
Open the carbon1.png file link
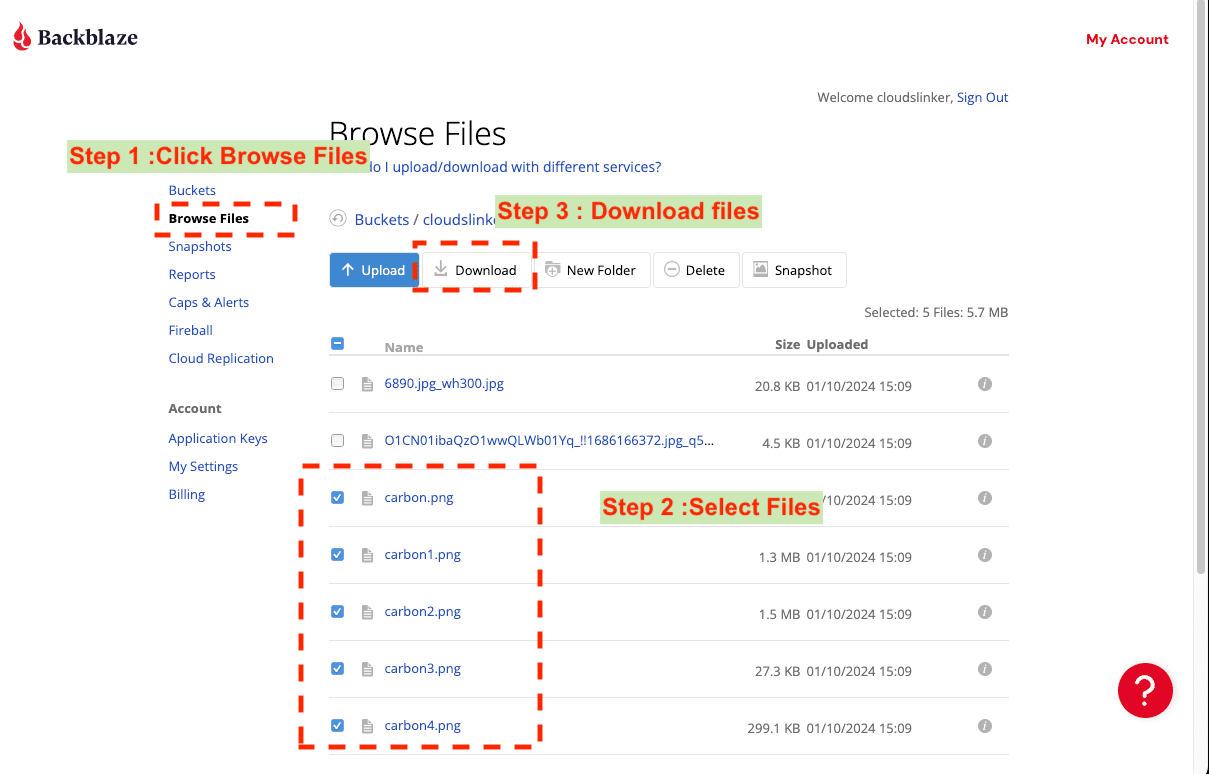[423, 554]
